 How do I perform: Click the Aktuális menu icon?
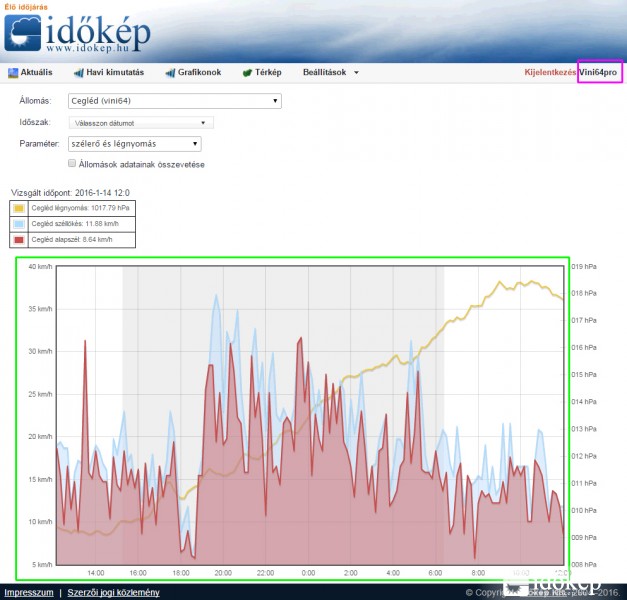point(13,73)
